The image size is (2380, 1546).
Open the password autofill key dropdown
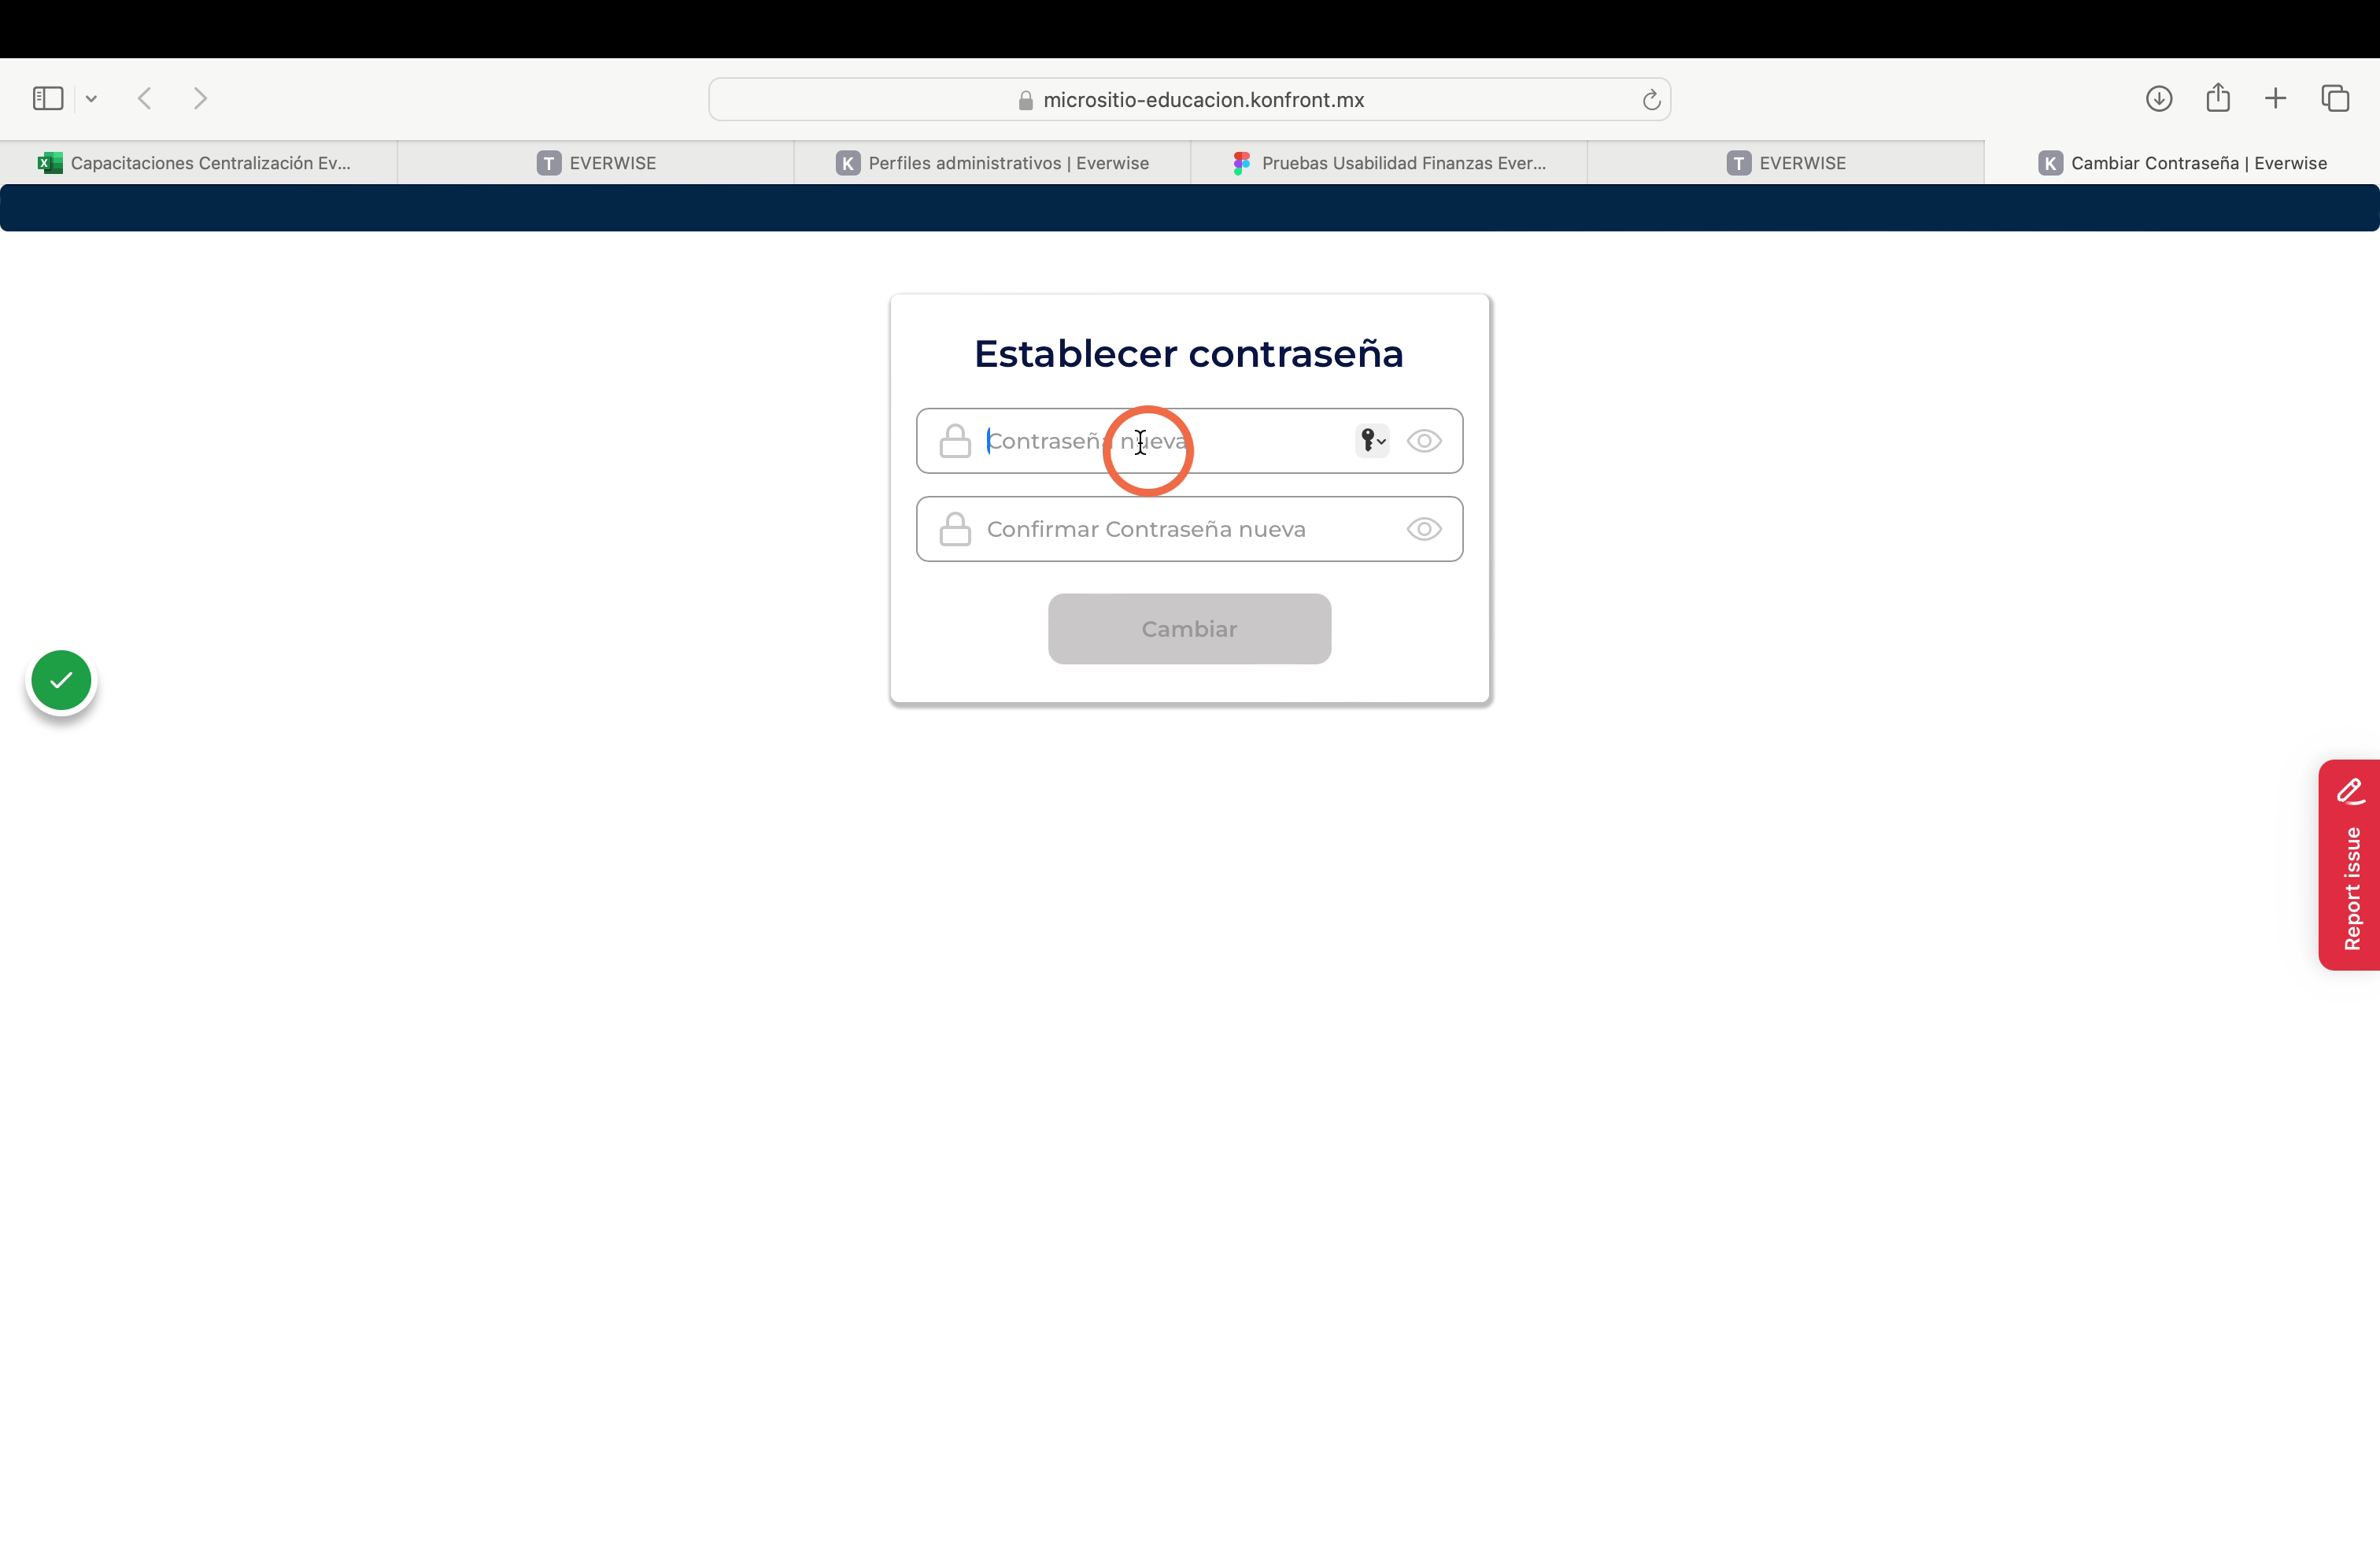pos(1372,440)
